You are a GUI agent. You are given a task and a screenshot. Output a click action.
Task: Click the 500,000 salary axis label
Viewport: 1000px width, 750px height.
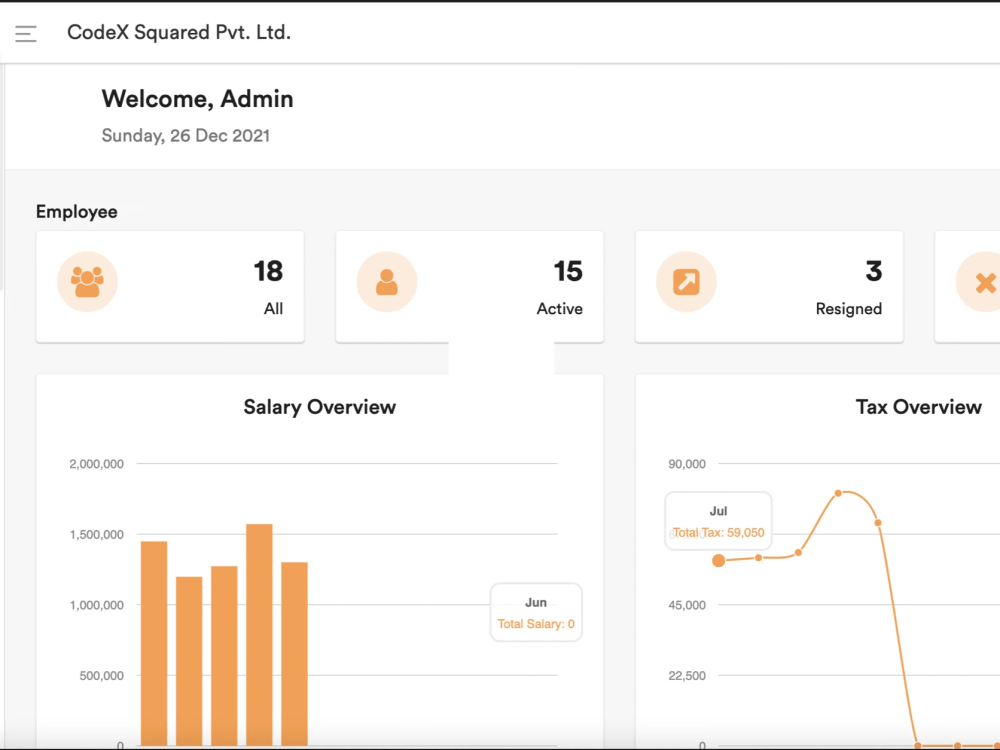pos(101,676)
